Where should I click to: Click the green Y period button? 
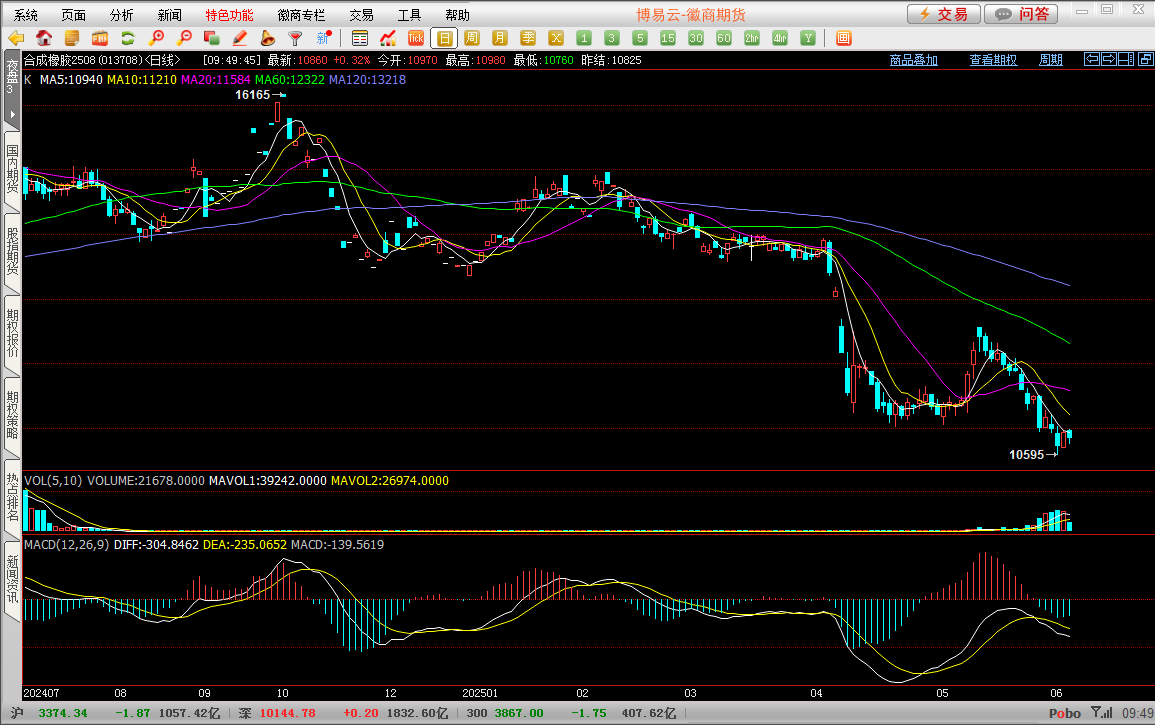[x=808, y=38]
